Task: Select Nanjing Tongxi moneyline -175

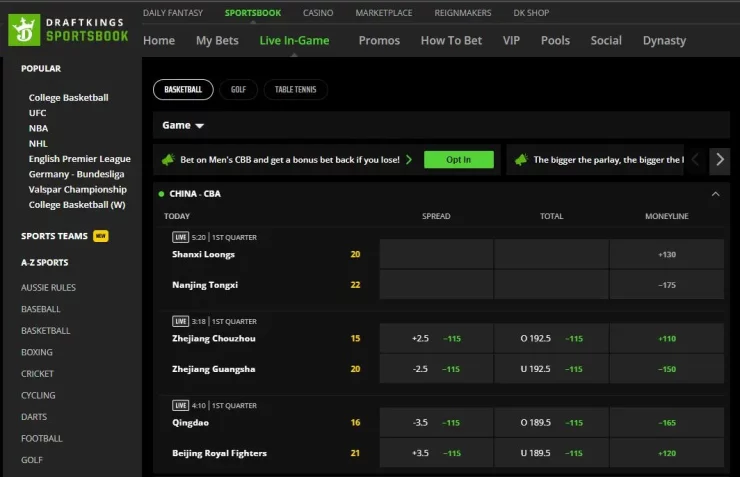Action: coord(666,285)
